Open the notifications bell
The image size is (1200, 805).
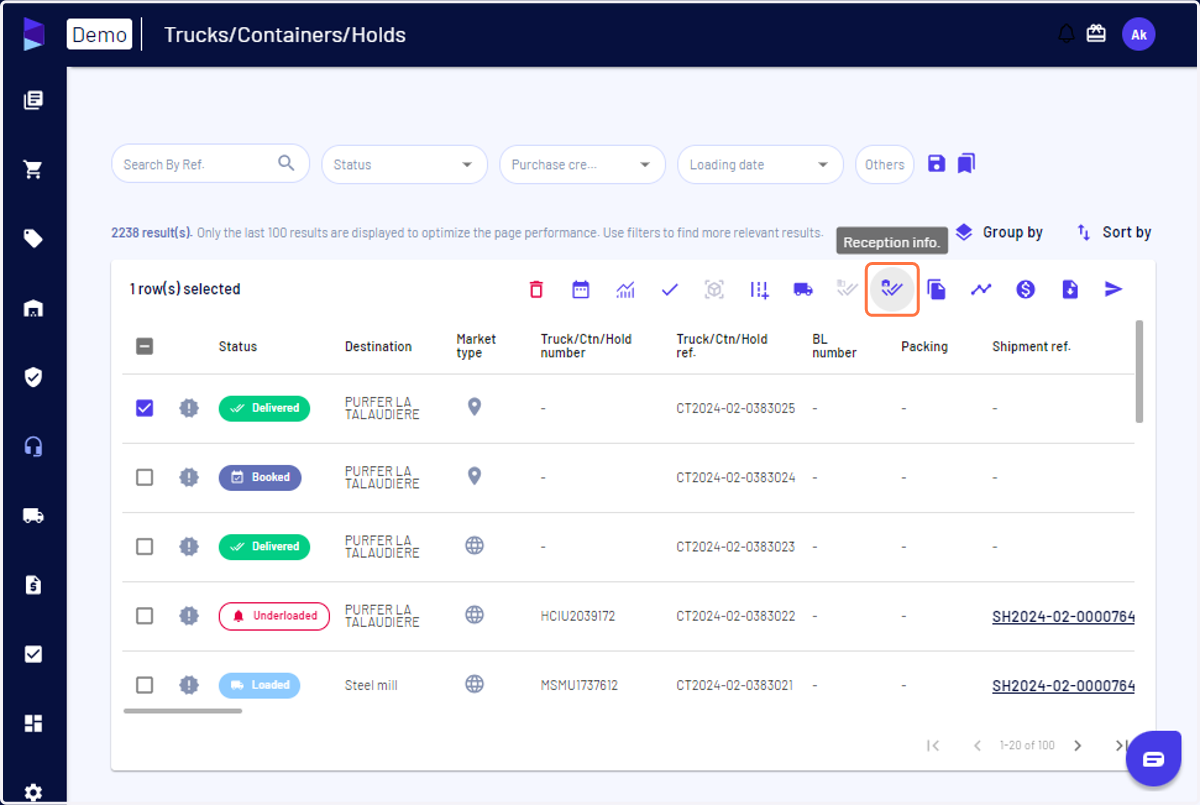point(1066,34)
